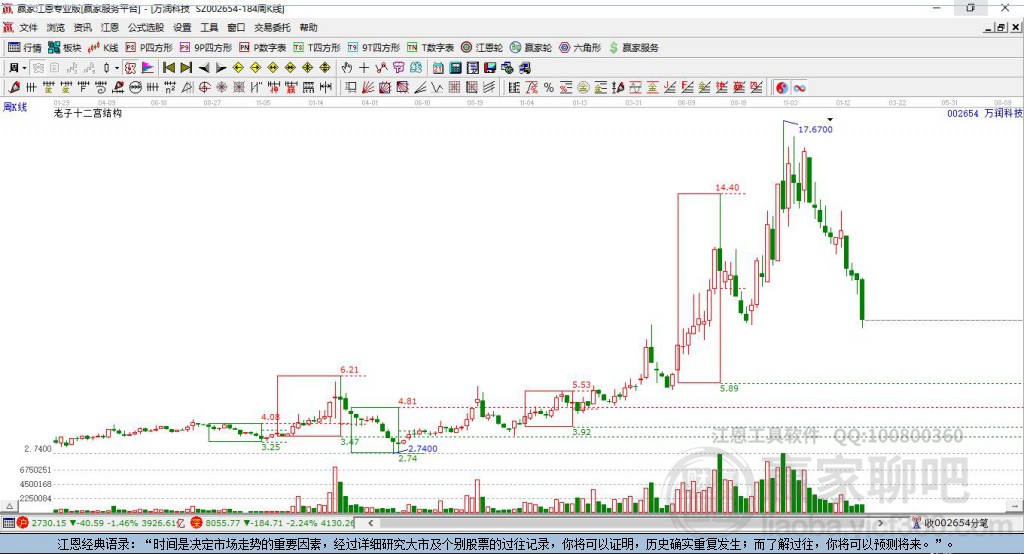Open the 文件 menu

(x=28, y=27)
